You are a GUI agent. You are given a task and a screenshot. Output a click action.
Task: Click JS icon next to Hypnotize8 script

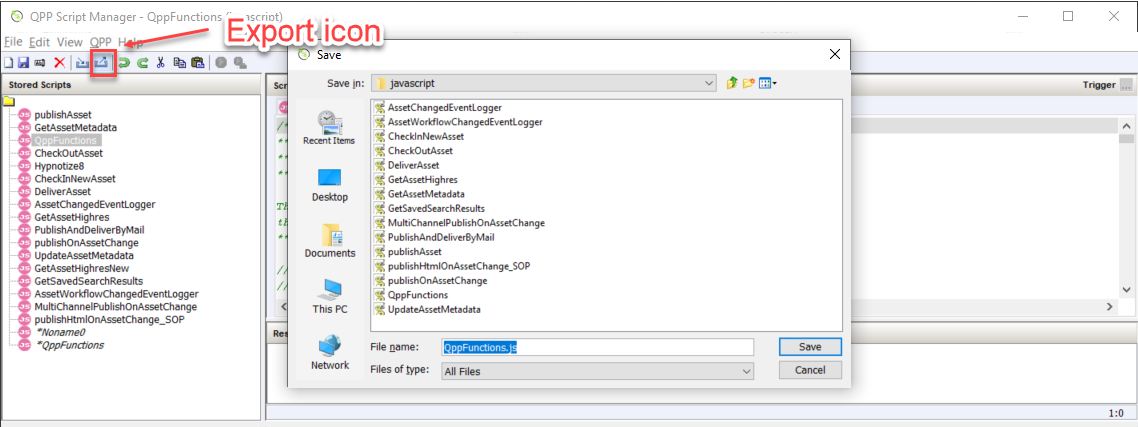click(25, 166)
